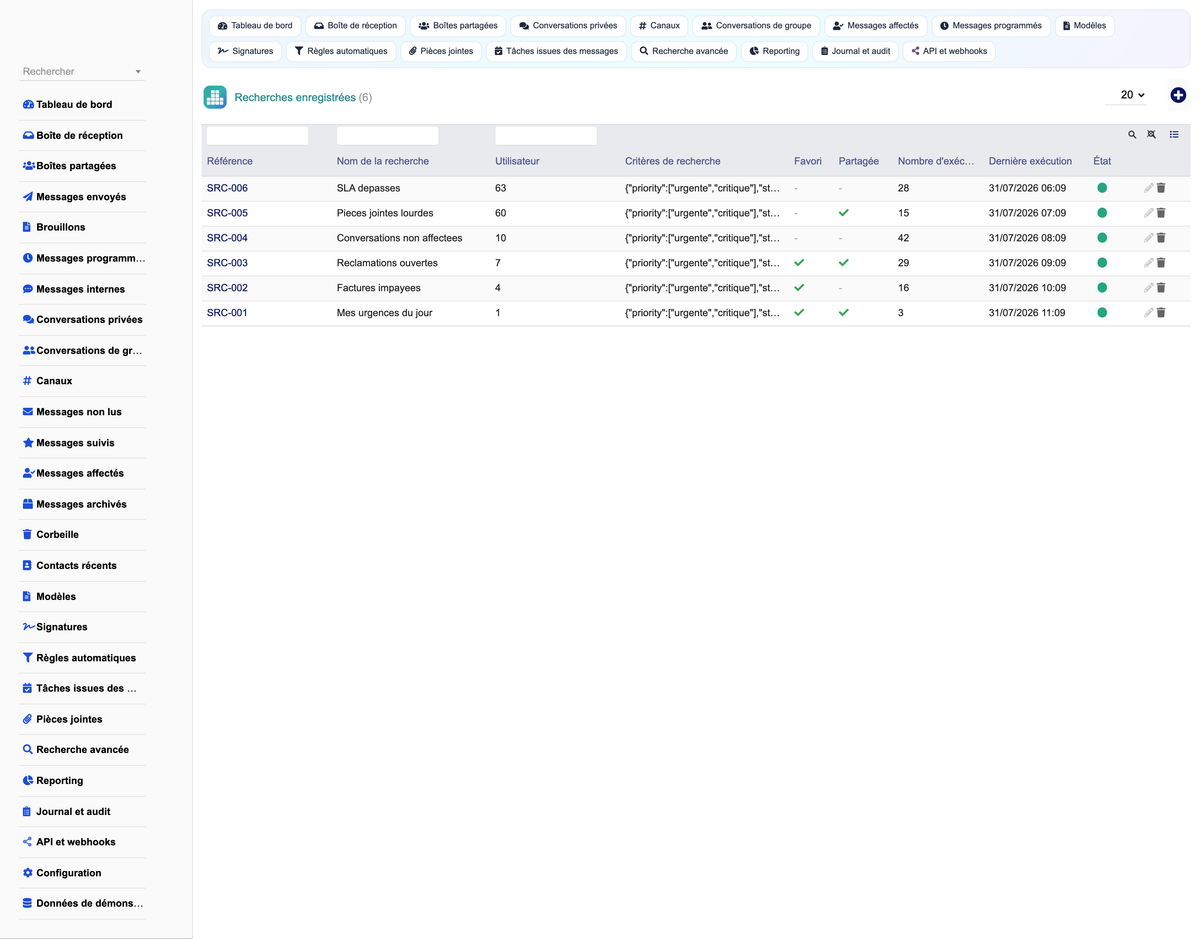Click the green État indicator for SRC-004
1200x939 pixels.
pyautogui.click(x=1102, y=238)
